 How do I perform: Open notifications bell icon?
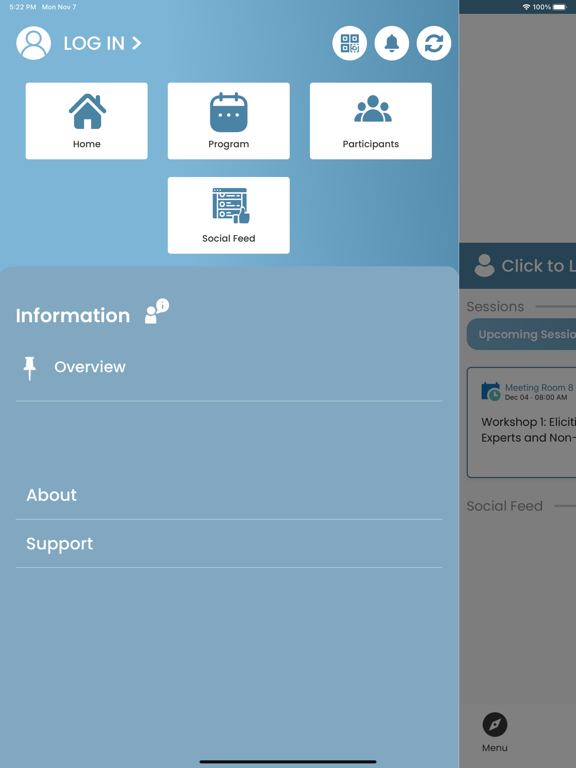click(x=392, y=43)
